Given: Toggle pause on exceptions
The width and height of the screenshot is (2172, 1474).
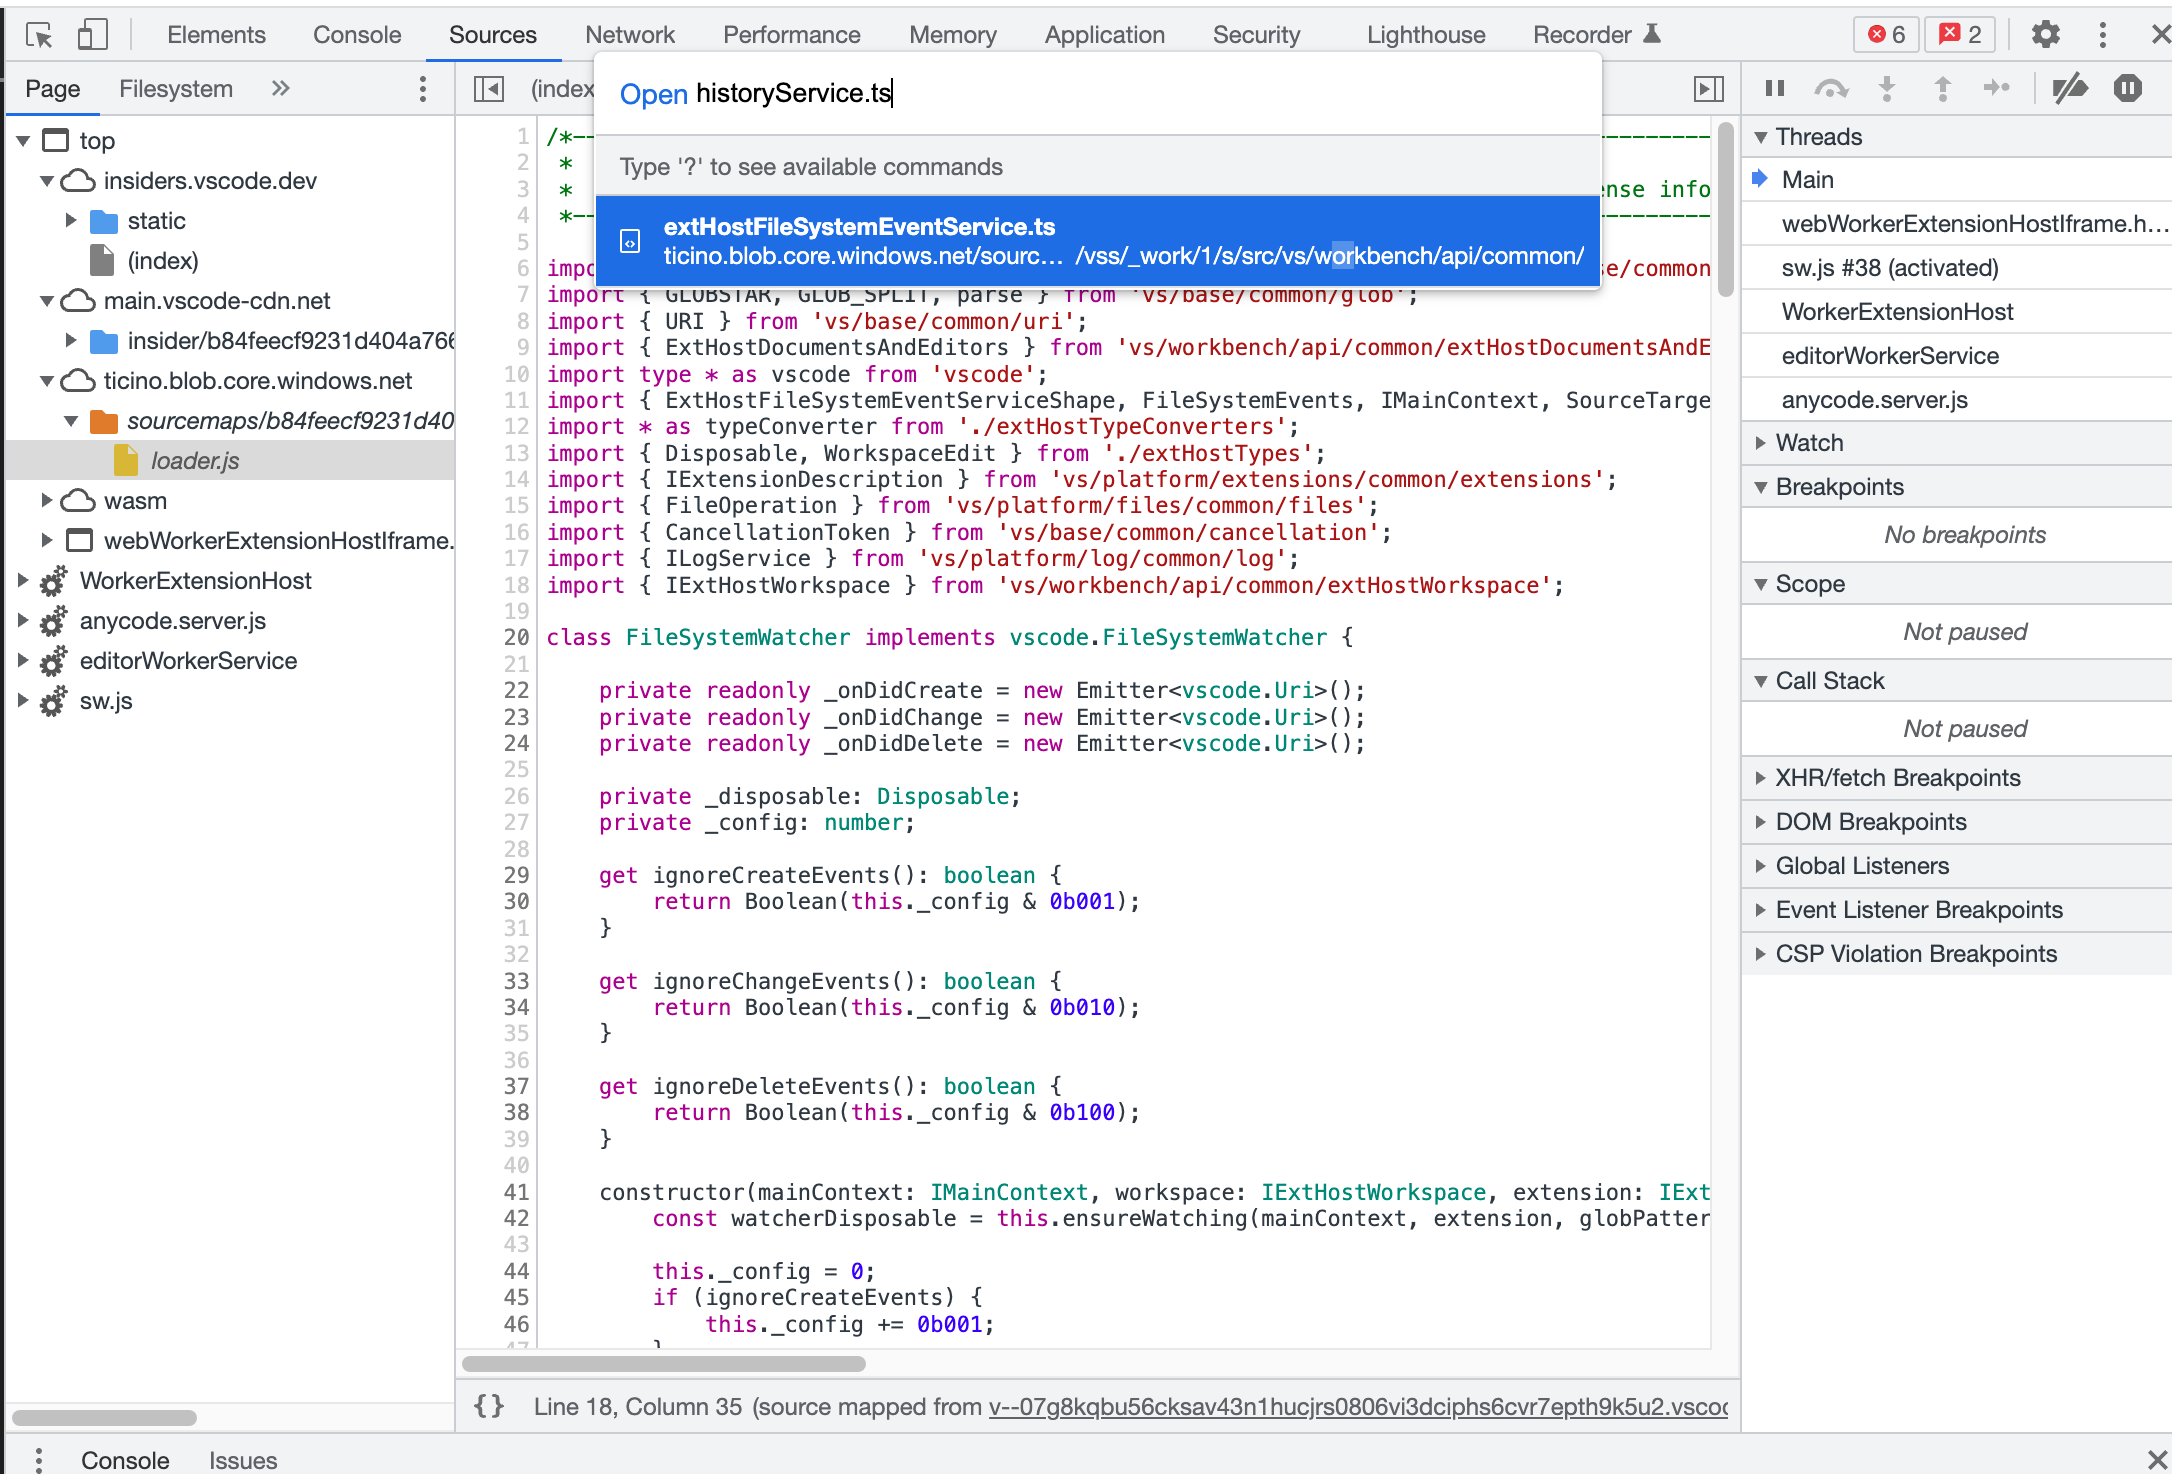Looking at the screenshot, I should pyautogui.click(x=2127, y=88).
